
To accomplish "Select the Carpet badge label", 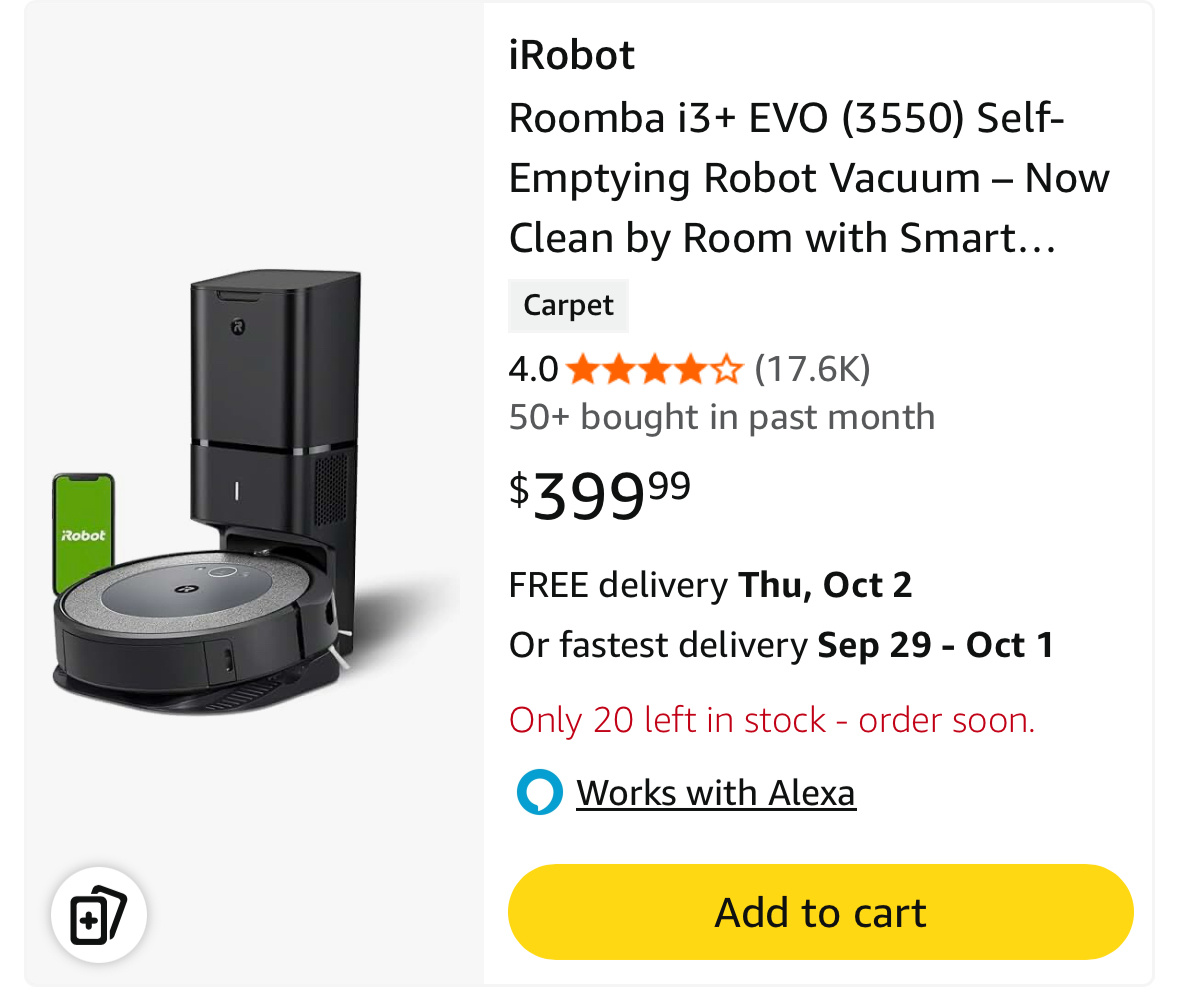I will [568, 305].
